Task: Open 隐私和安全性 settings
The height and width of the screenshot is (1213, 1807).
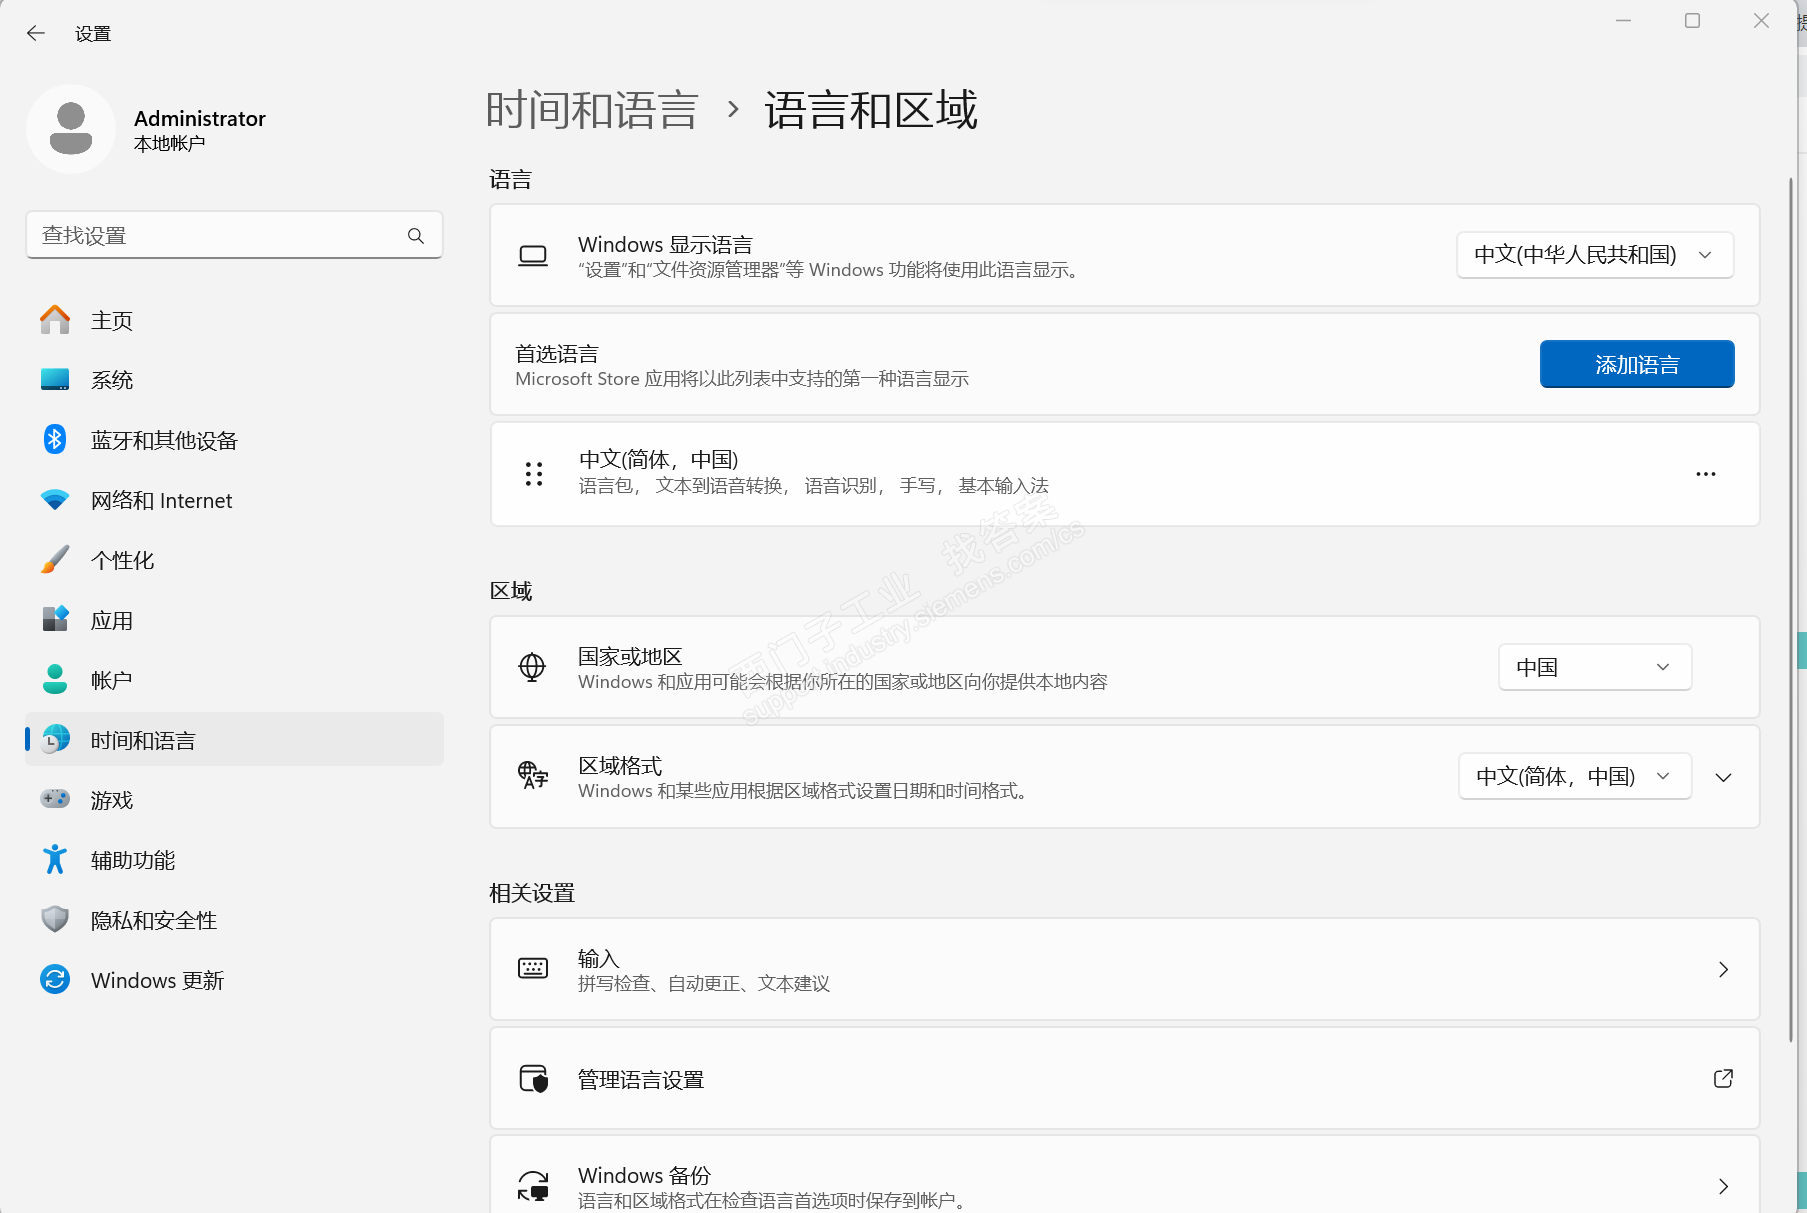Action: point(234,920)
